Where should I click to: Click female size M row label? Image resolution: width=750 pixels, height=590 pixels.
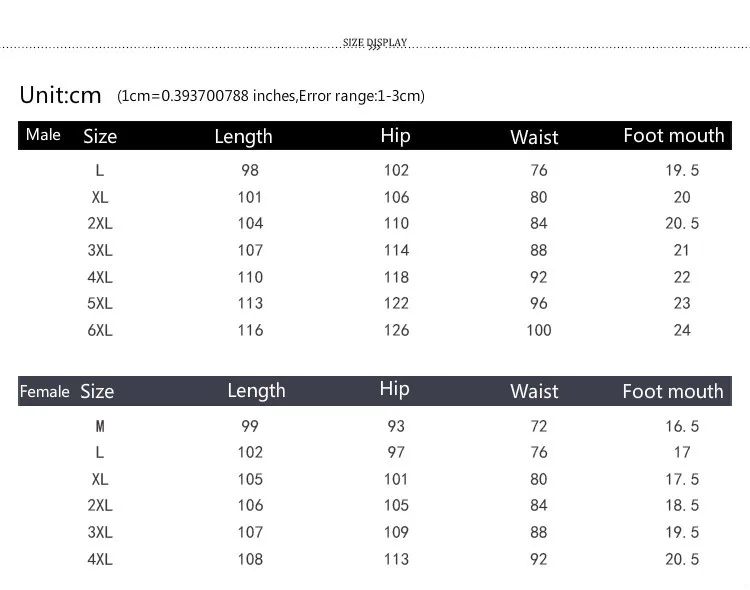coord(100,426)
